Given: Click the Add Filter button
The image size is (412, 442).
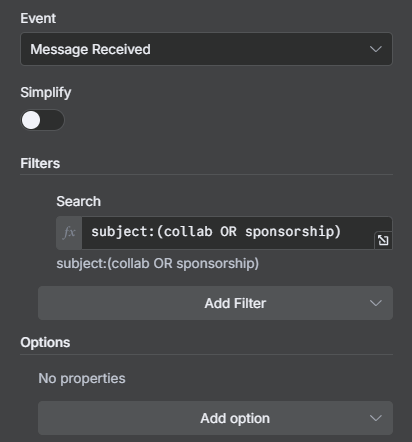Looking at the screenshot, I should [x=215, y=303].
